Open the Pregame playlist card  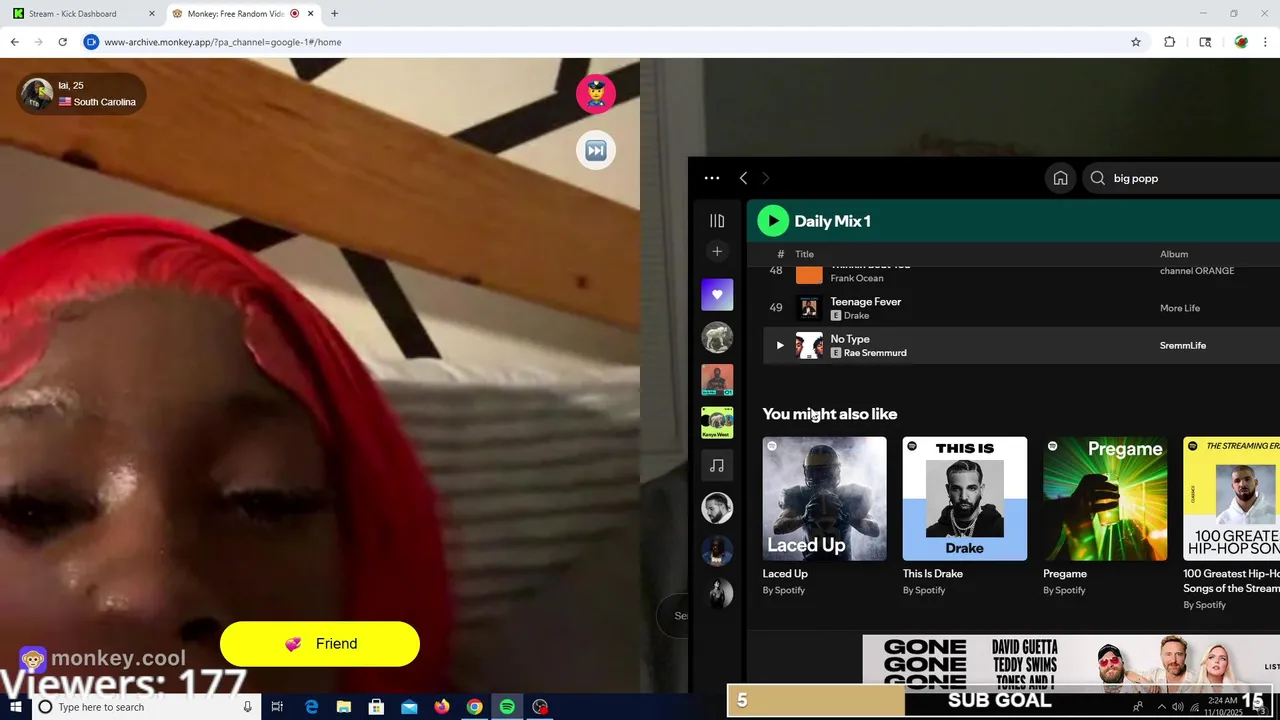[1105, 516]
